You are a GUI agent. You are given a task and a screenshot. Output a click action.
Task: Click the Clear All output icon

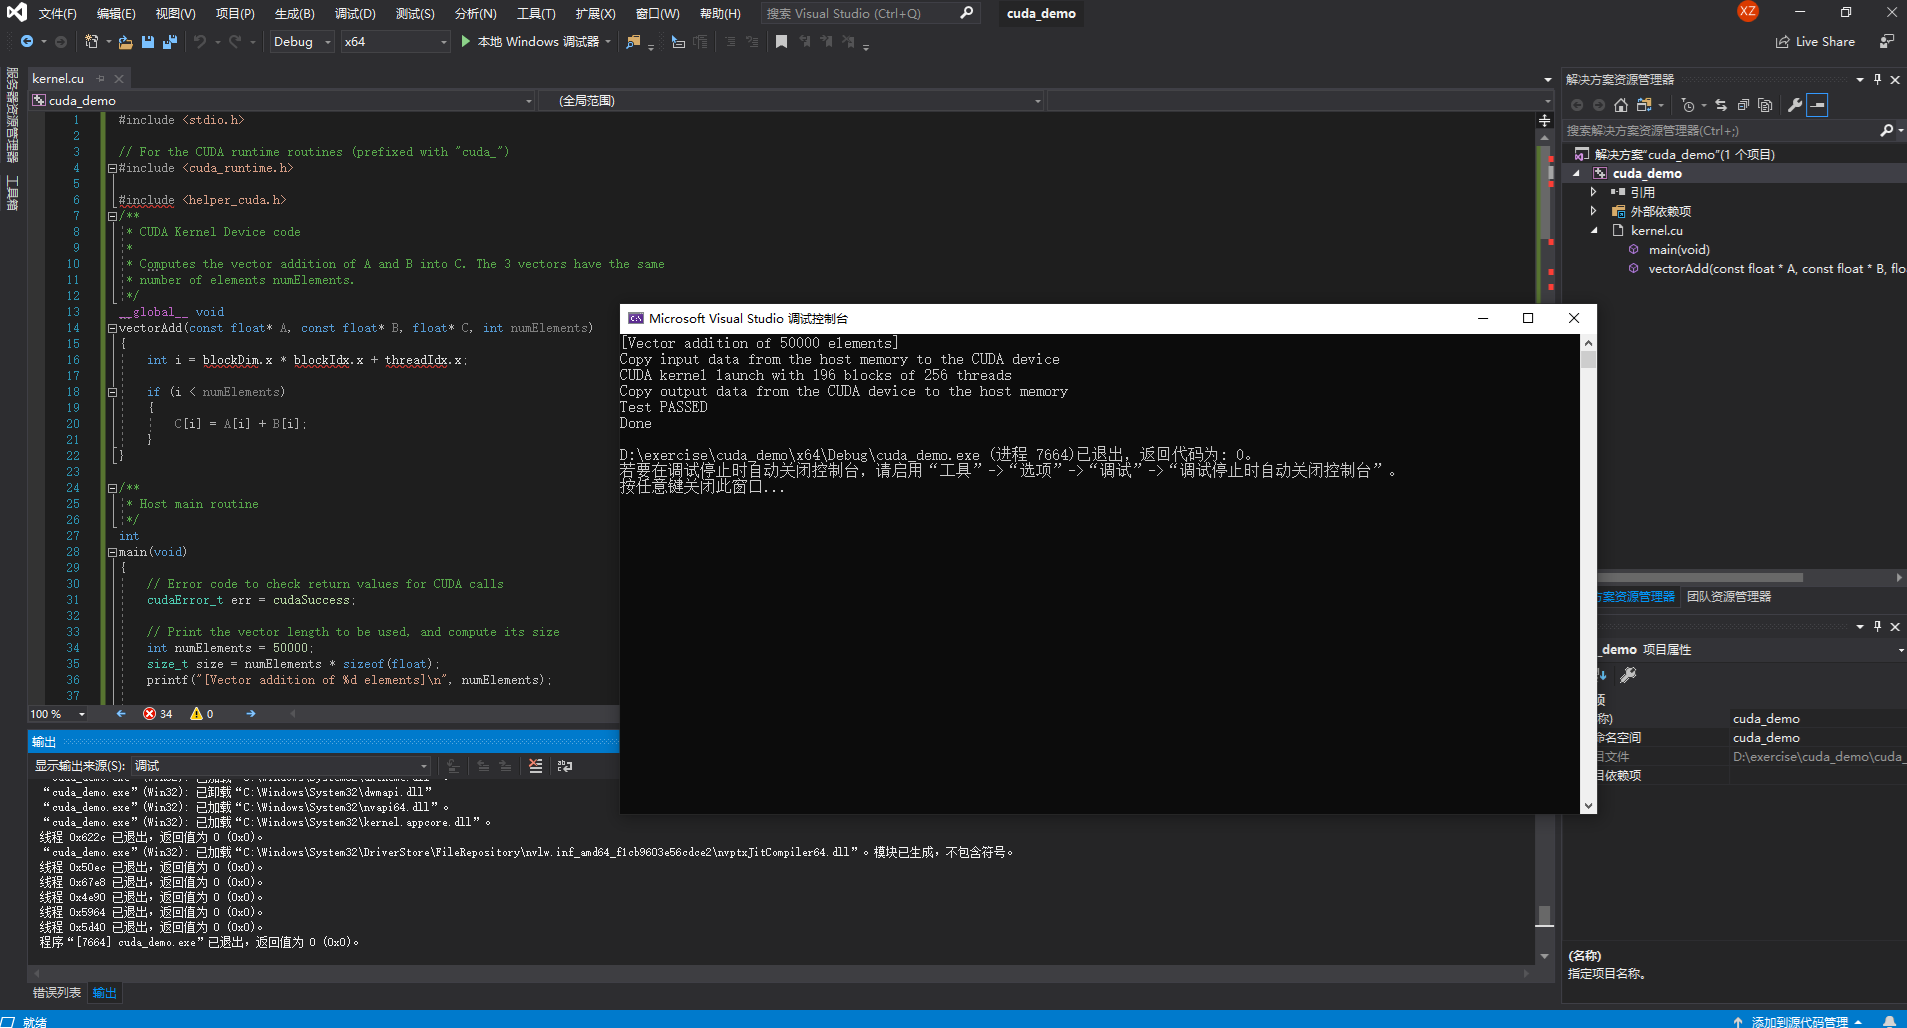(x=536, y=766)
